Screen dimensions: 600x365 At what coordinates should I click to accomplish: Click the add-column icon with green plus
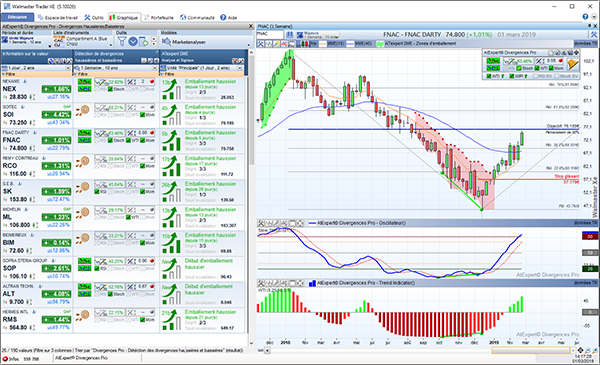point(143,41)
